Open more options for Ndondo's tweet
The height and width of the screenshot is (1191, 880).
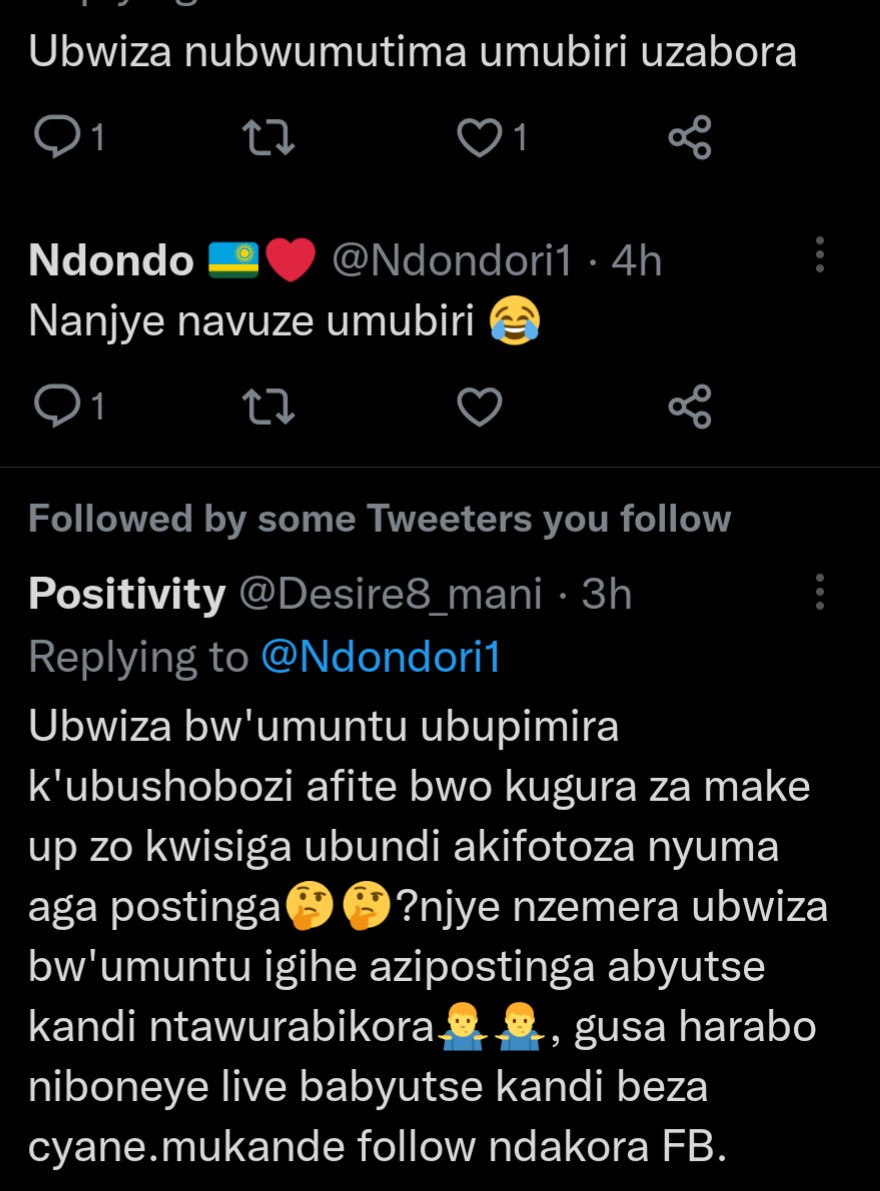819,256
